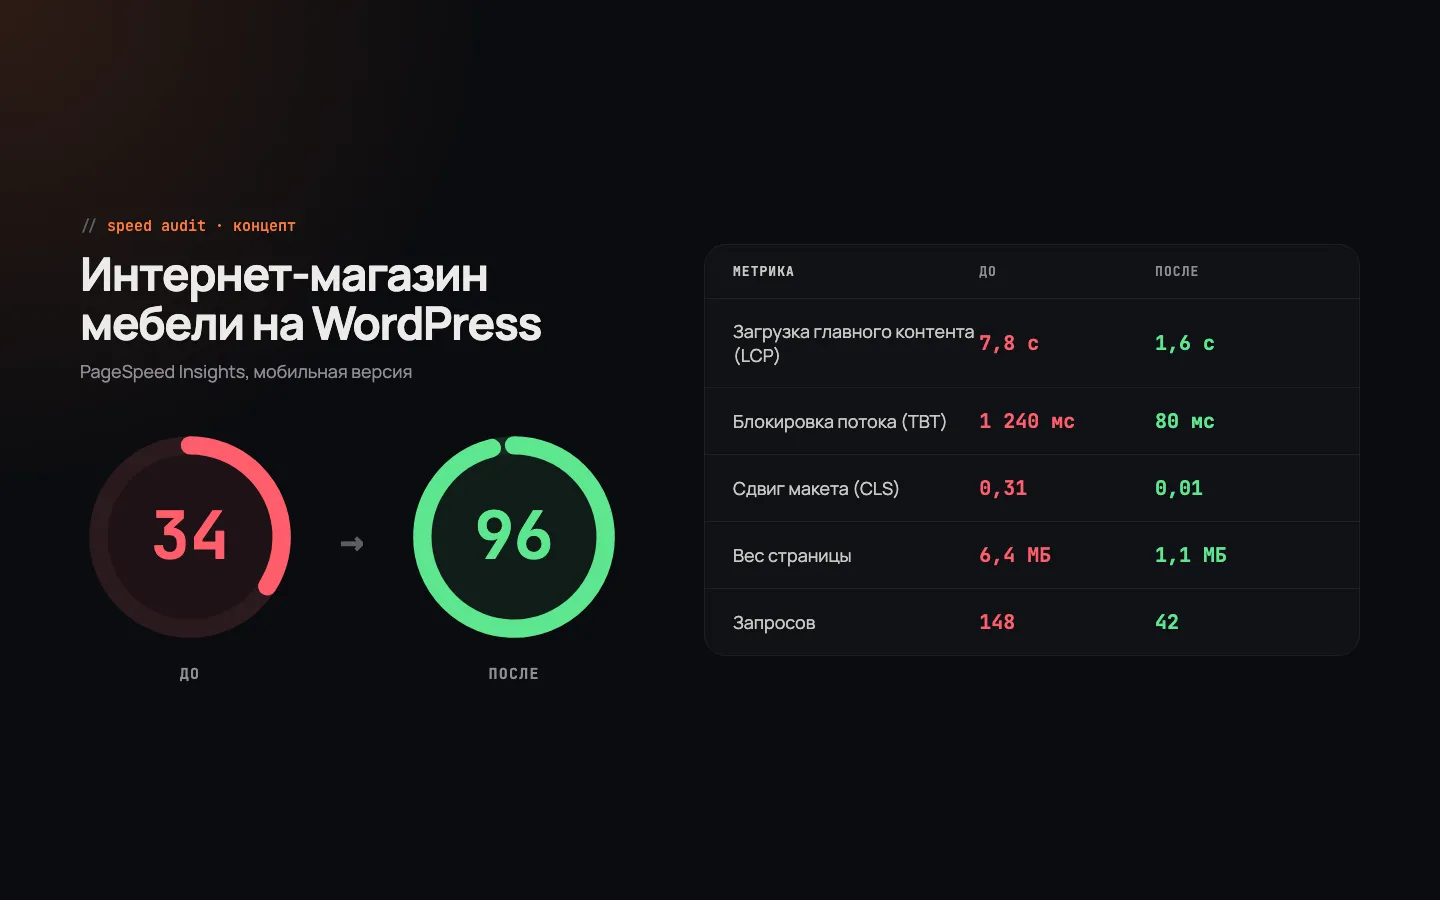Click the green score 96 gauge
The image size is (1440, 900).
click(x=514, y=537)
